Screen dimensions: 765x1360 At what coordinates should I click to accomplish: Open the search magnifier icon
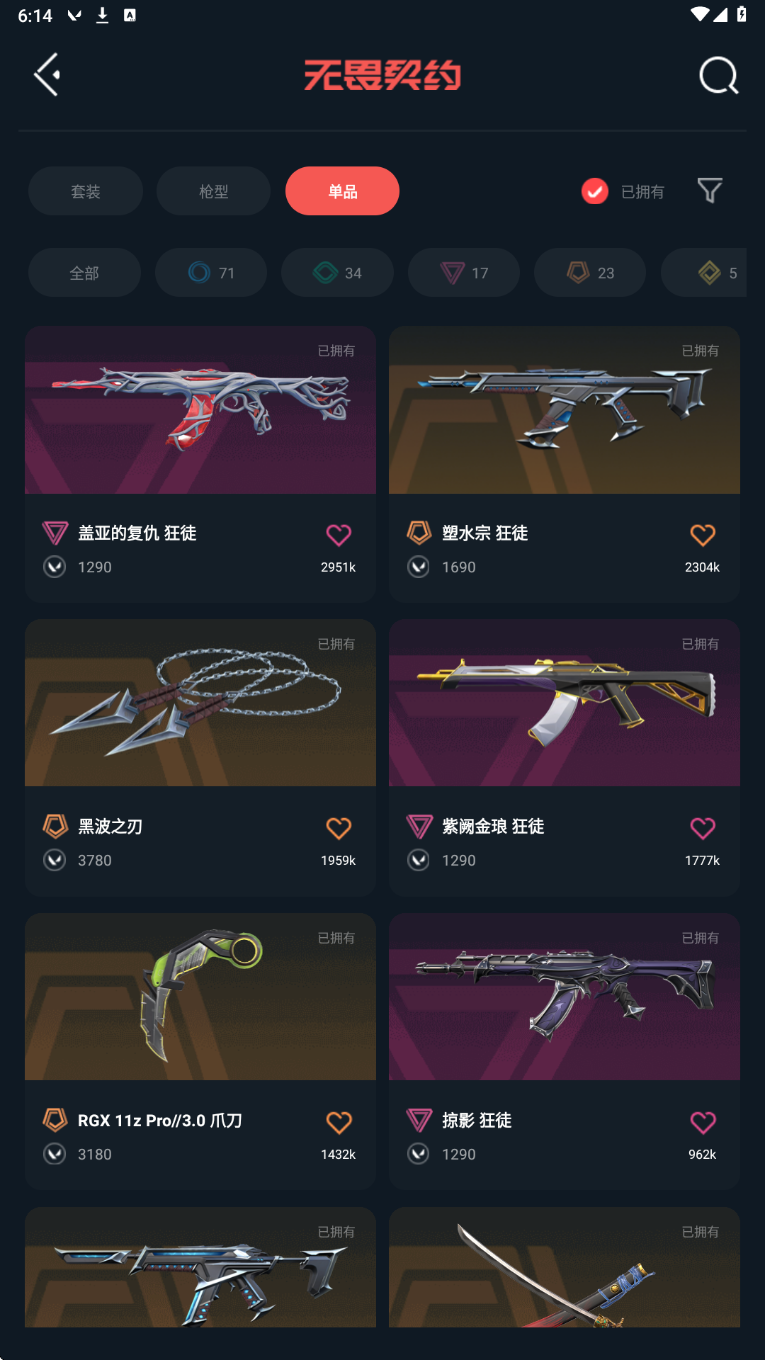point(718,75)
